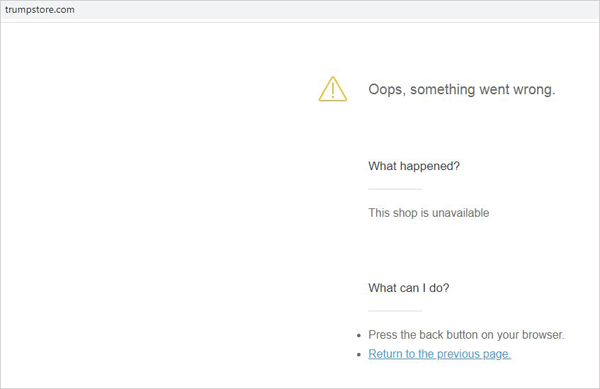Click the empty gray address bar area
The height and width of the screenshot is (389, 600).
click(x=337, y=10)
